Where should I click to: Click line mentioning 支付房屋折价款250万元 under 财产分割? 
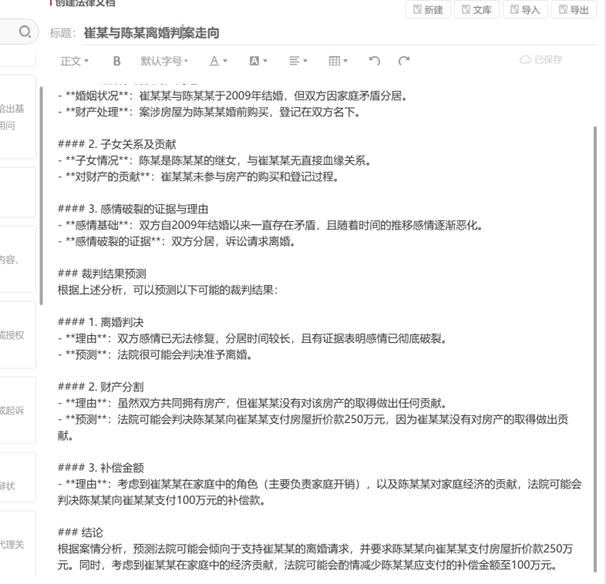pos(313,427)
